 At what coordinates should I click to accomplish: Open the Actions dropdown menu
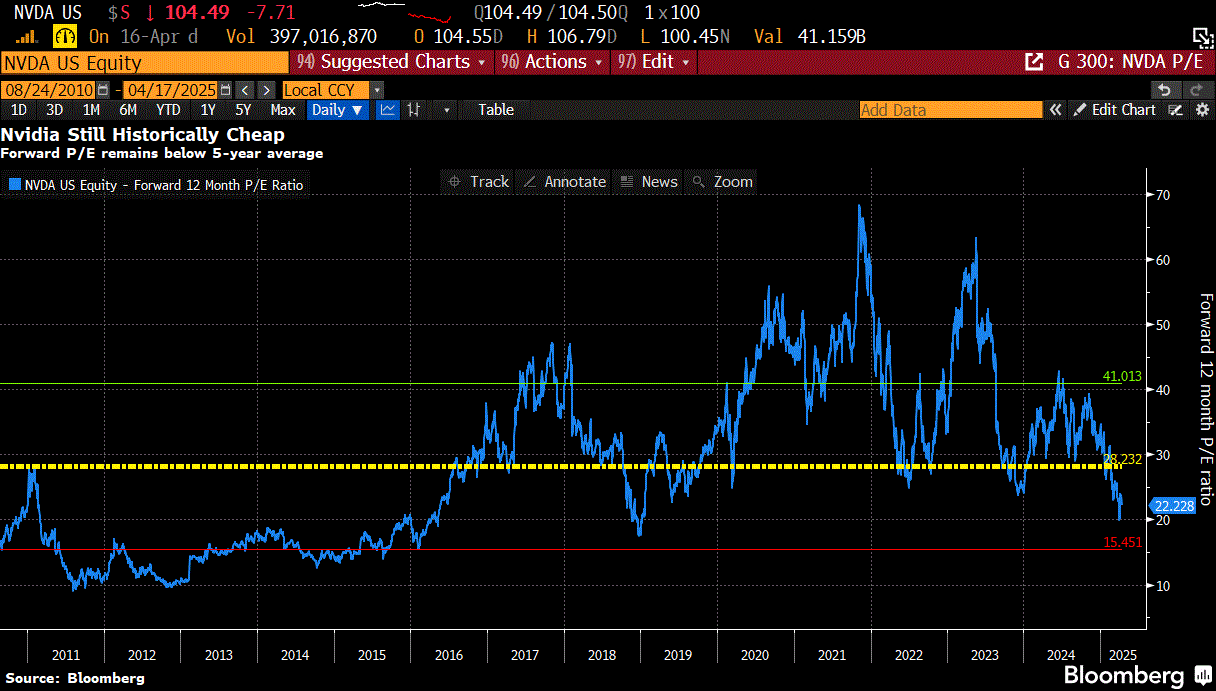click(552, 62)
